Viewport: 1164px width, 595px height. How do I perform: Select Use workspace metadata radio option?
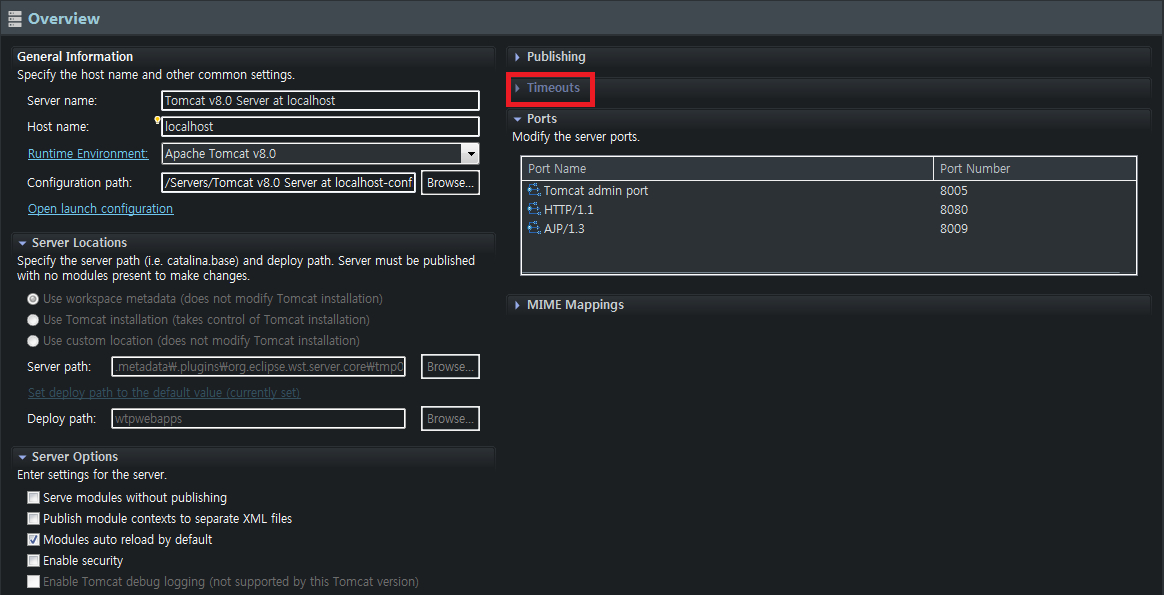[33, 299]
